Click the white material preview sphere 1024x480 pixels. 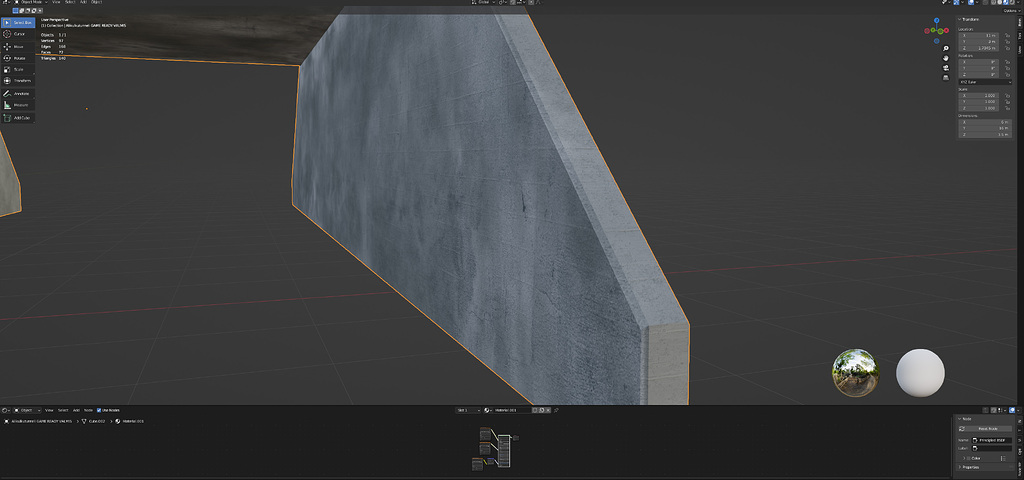coord(920,372)
